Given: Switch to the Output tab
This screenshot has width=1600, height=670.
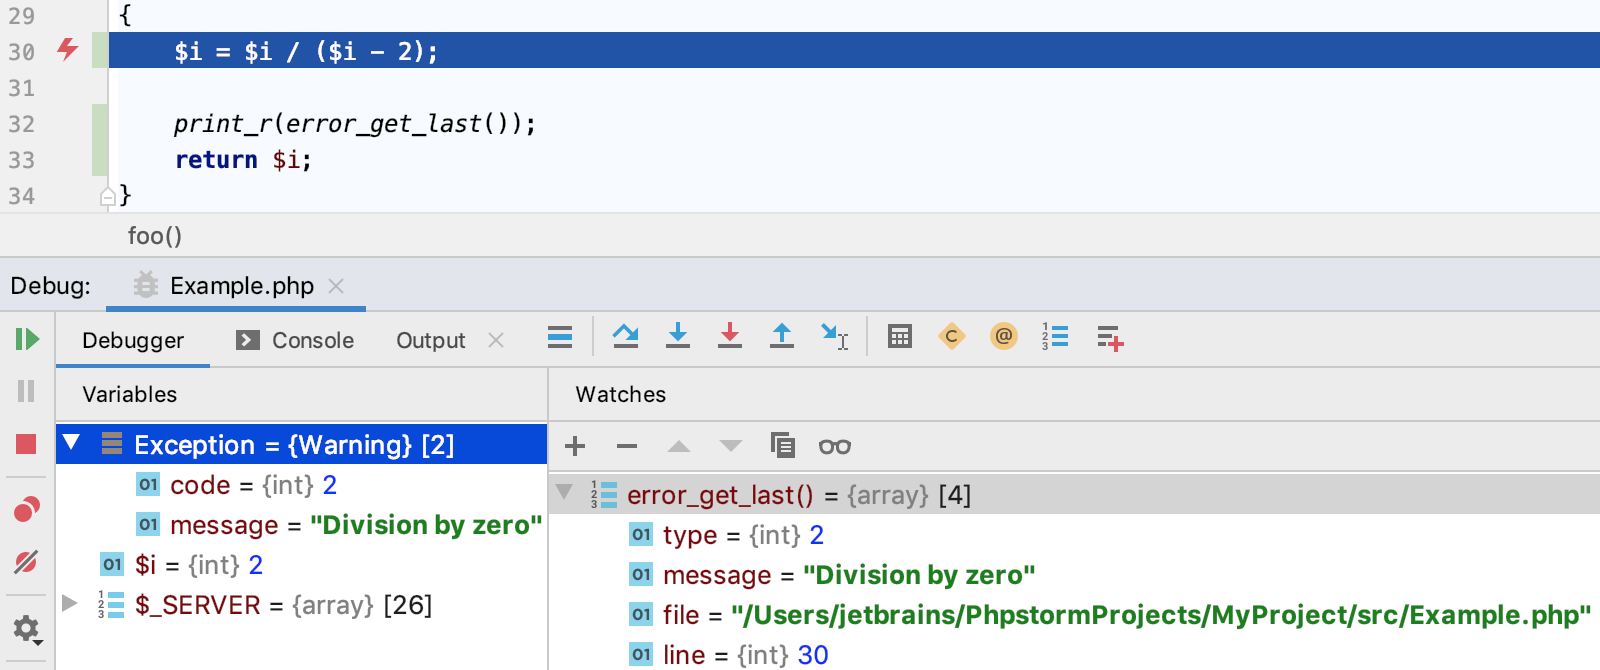Looking at the screenshot, I should (431, 341).
